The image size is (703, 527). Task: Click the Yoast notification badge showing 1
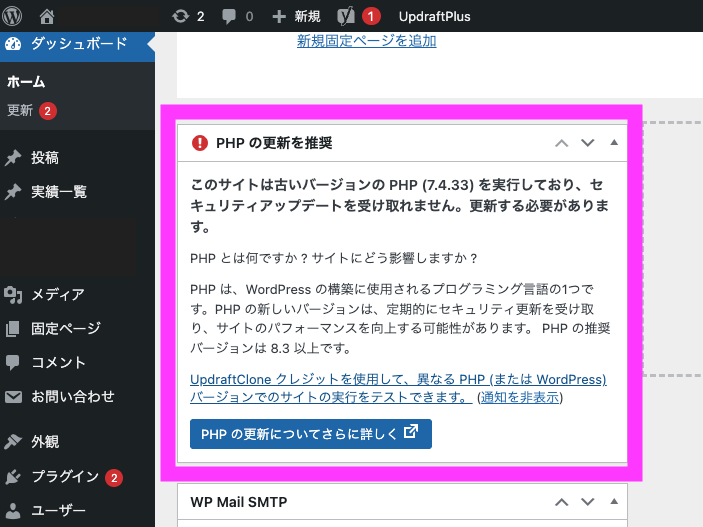tap(371, 17)
